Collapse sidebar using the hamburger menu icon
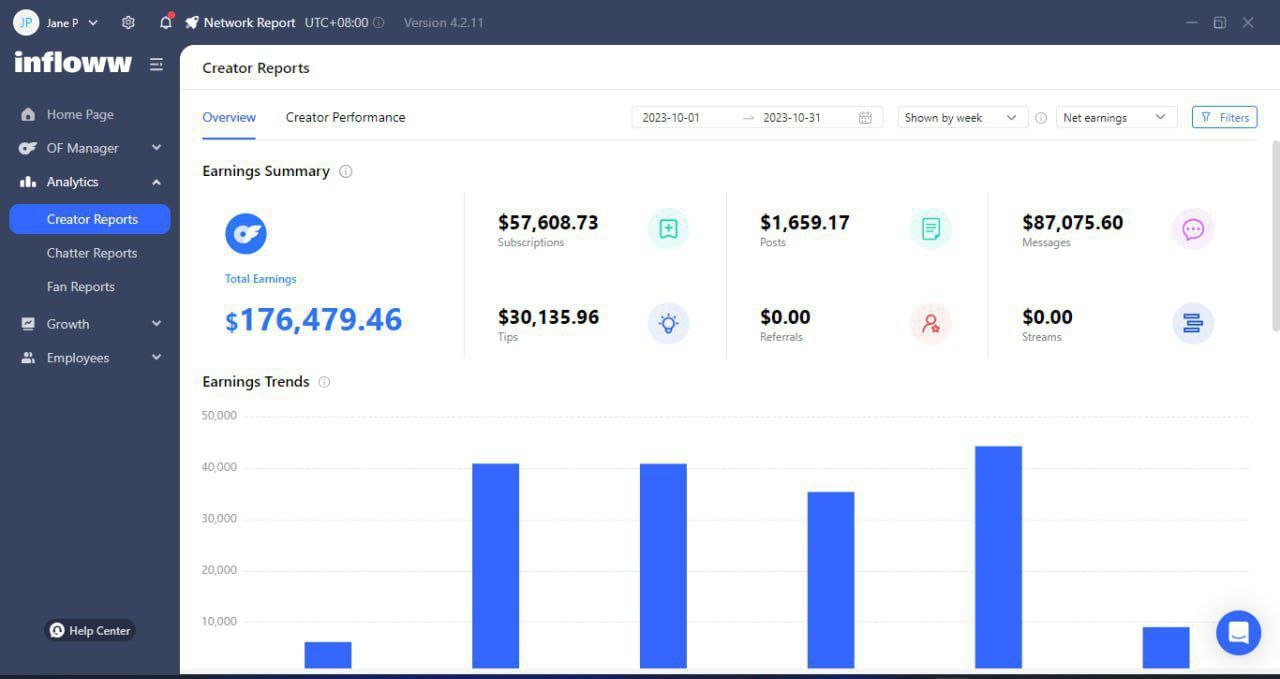 pos(156,64)
